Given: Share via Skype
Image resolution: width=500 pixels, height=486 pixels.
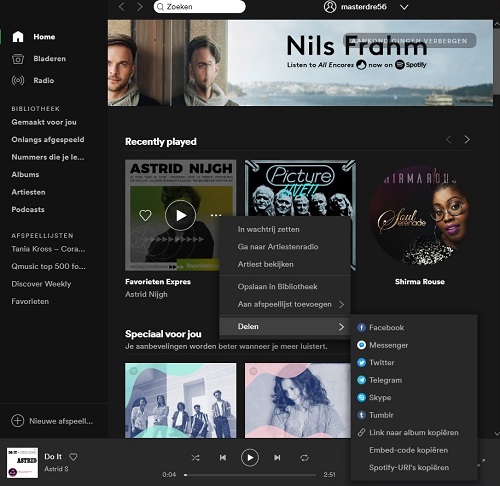Looking at the screenshot, I should tap(414, 397).
